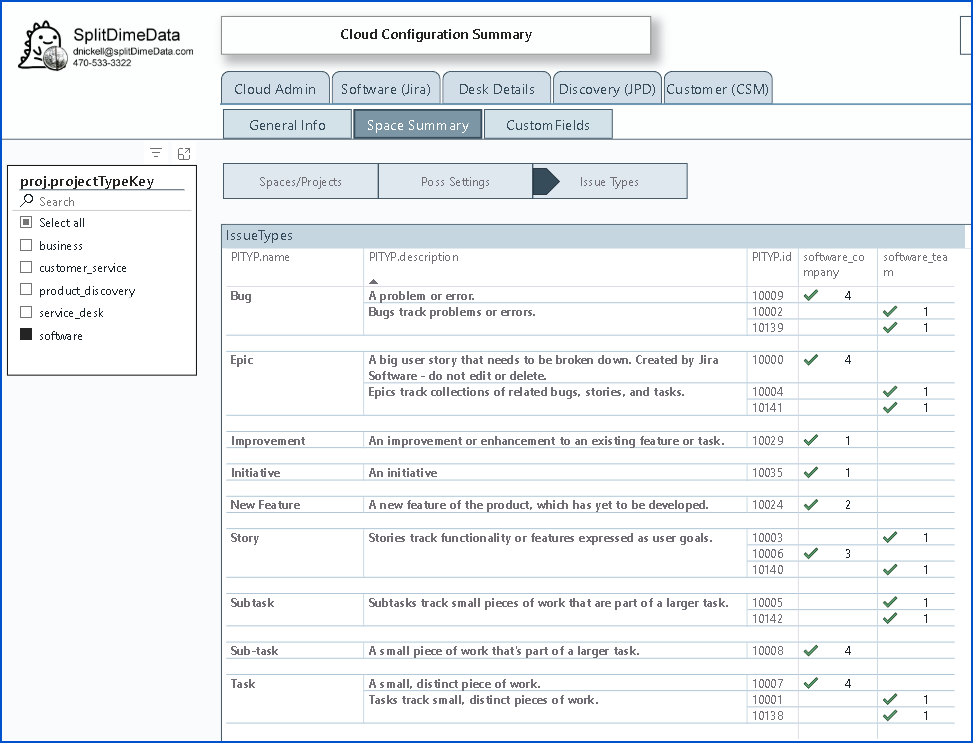The height and width of the screenshot is (743, 973).
Task: Click the Cloud Configuration Summary title box
Action: coord(436,35)
